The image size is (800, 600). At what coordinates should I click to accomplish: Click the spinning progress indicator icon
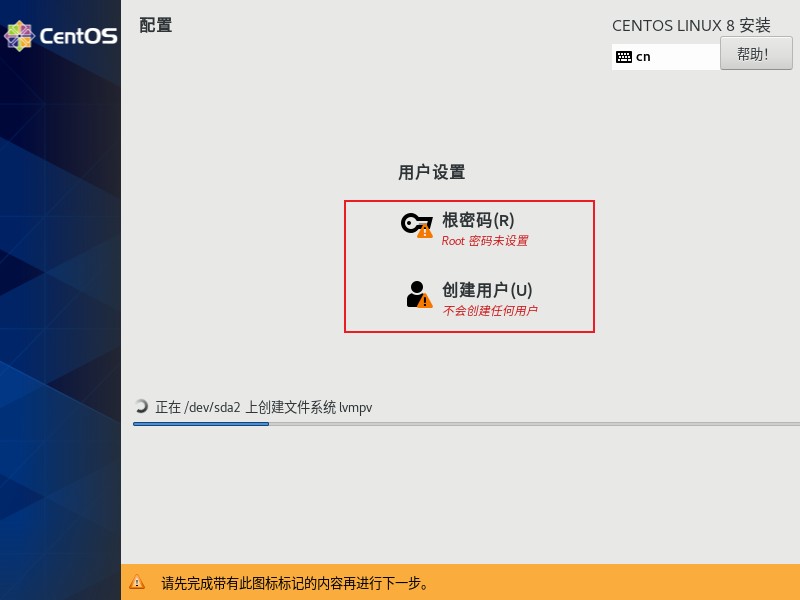point(141,406)
